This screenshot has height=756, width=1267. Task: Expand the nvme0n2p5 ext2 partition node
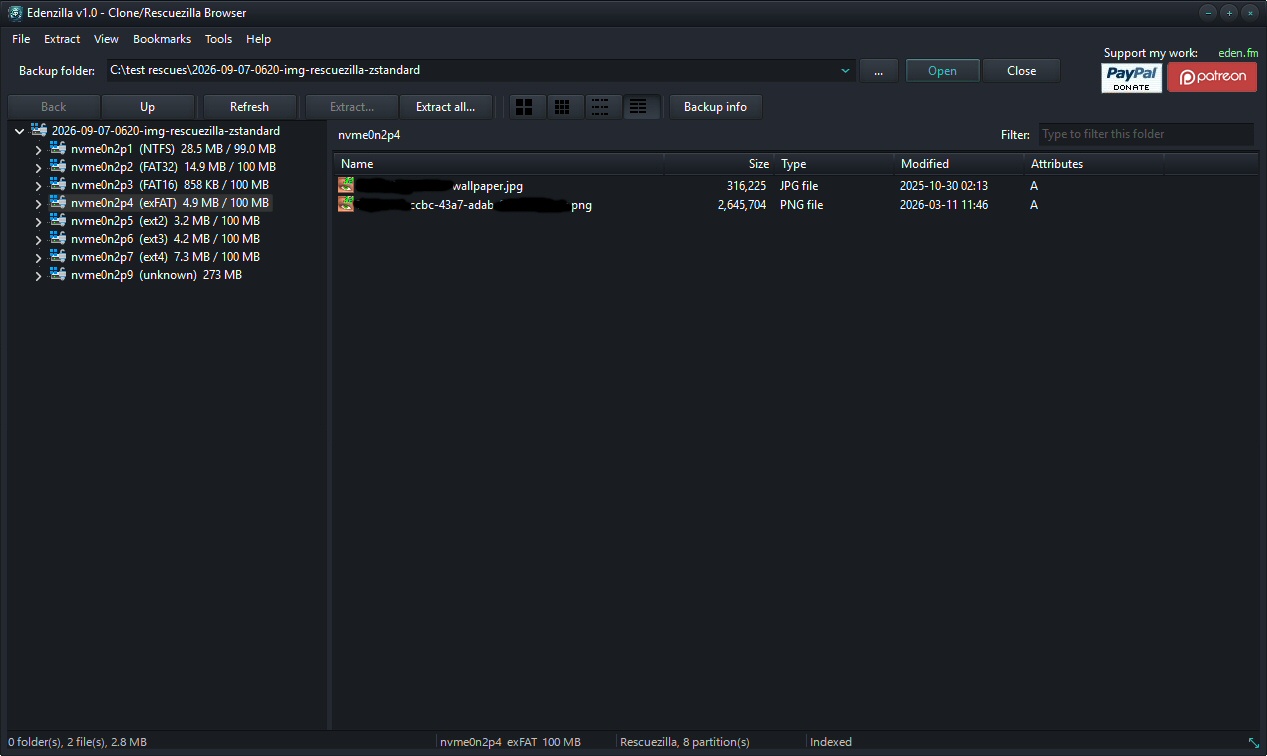coord(38,221)
